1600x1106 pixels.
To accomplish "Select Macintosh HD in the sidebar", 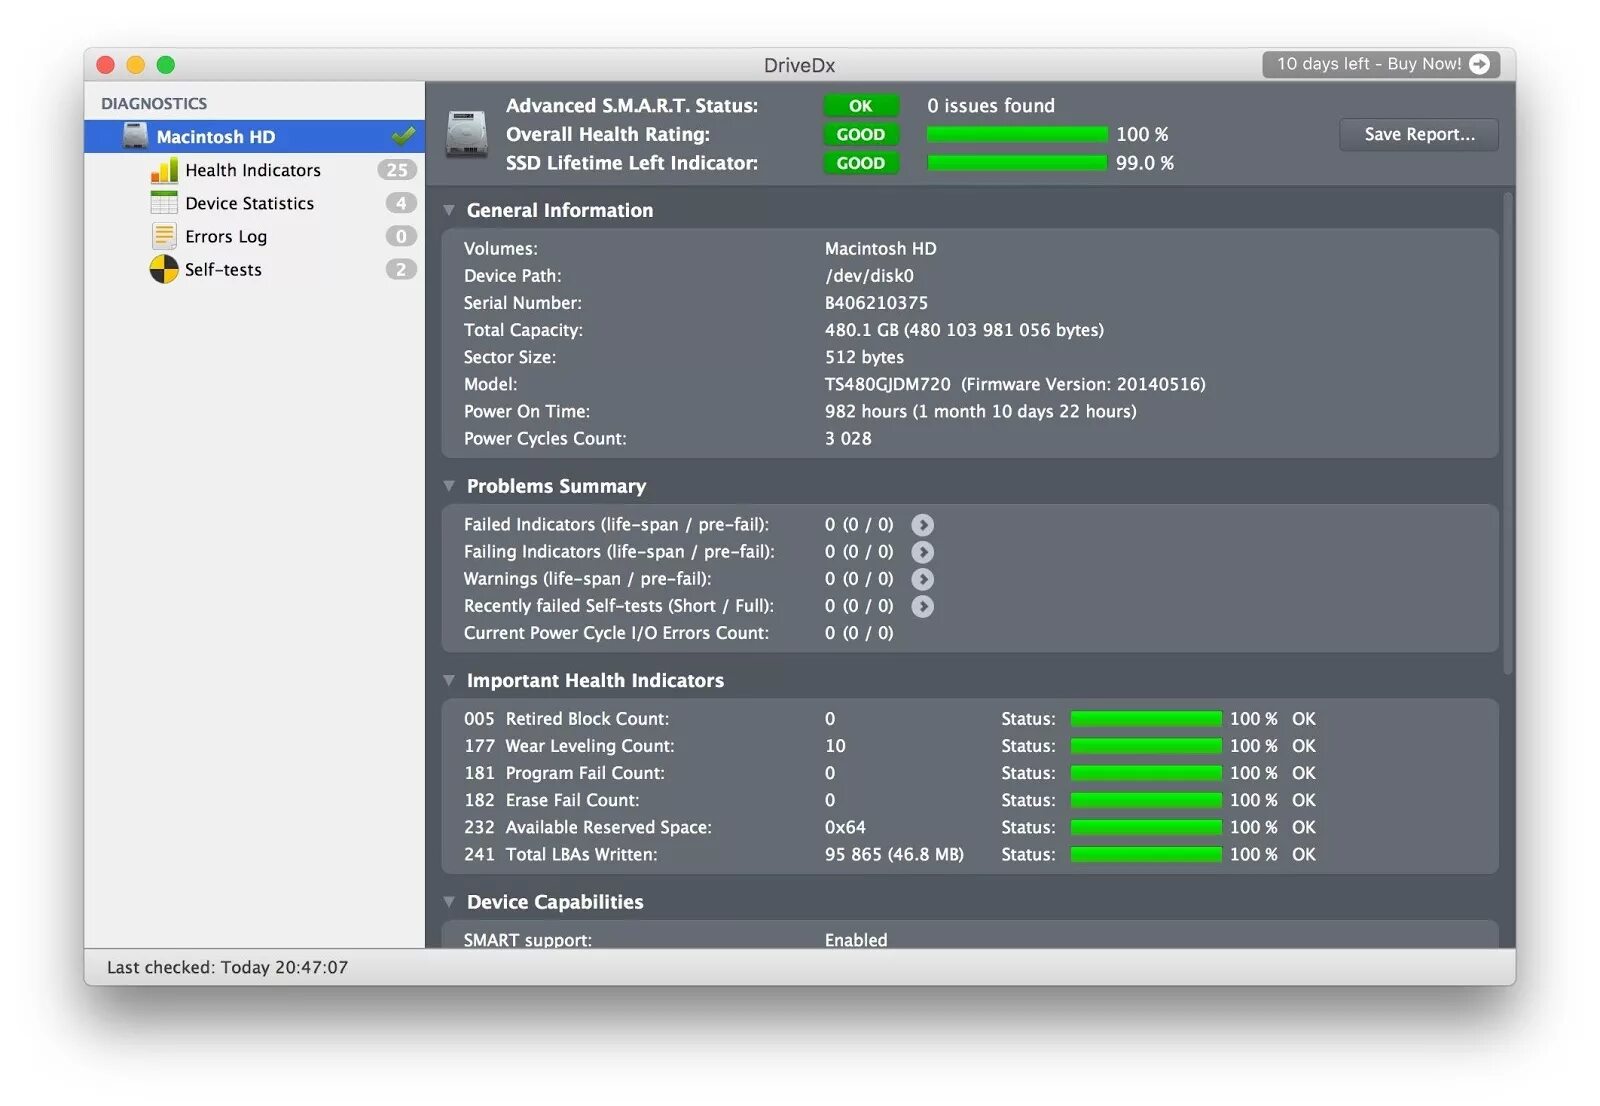I will (x=255, y=136).
